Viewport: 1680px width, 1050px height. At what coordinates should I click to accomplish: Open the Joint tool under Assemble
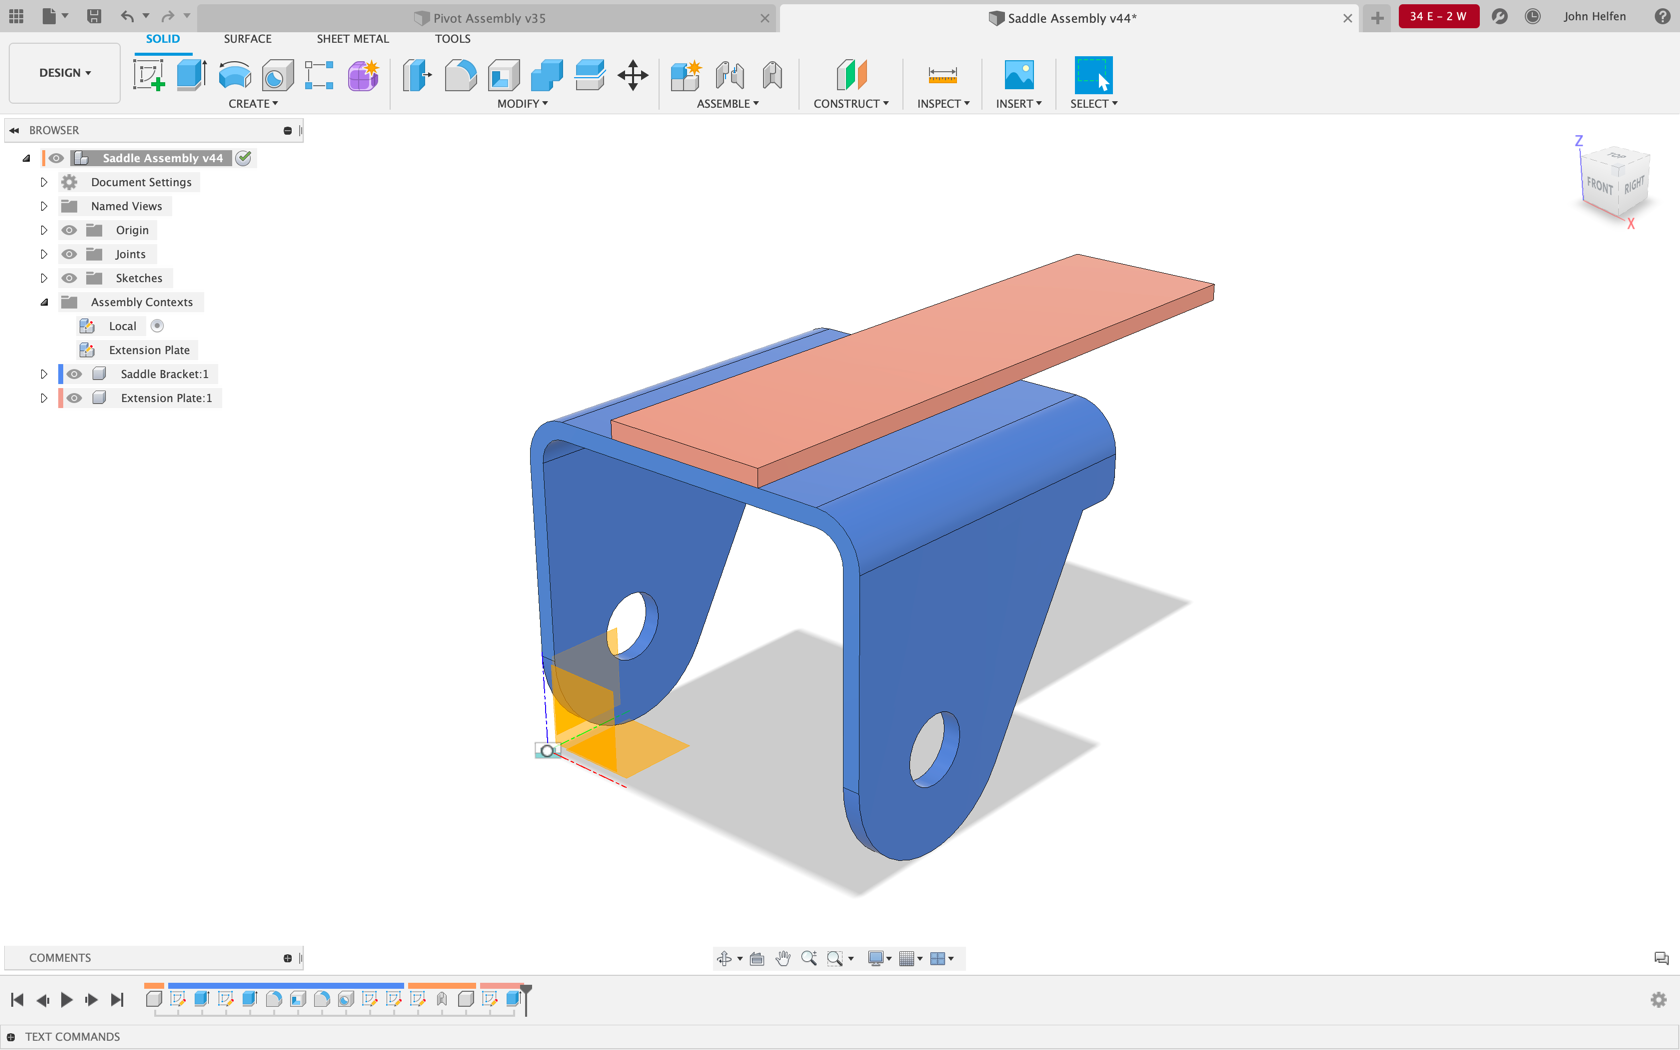pos(729,74)
